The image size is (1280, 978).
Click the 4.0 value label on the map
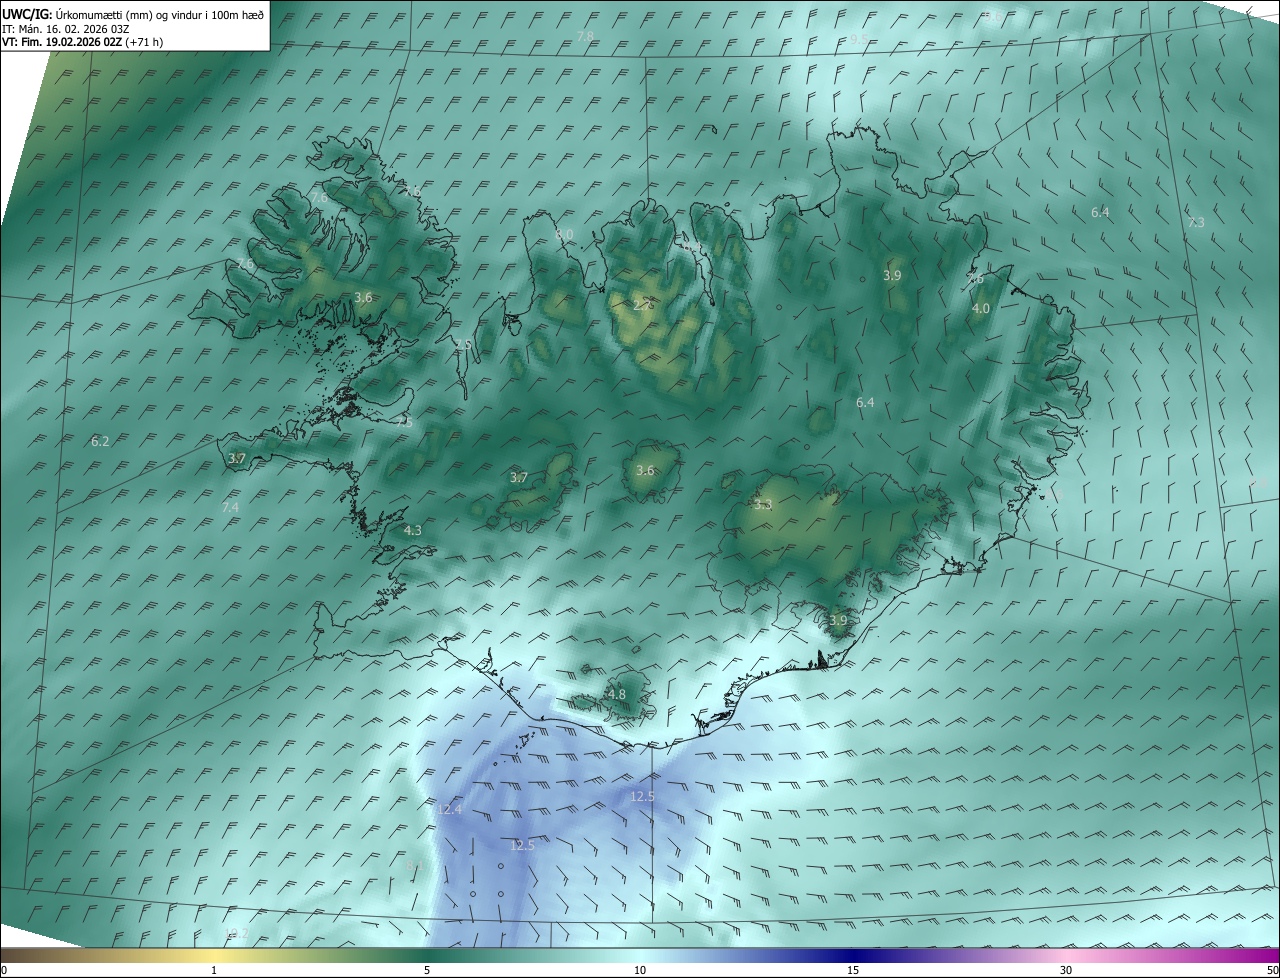(981, 309)
